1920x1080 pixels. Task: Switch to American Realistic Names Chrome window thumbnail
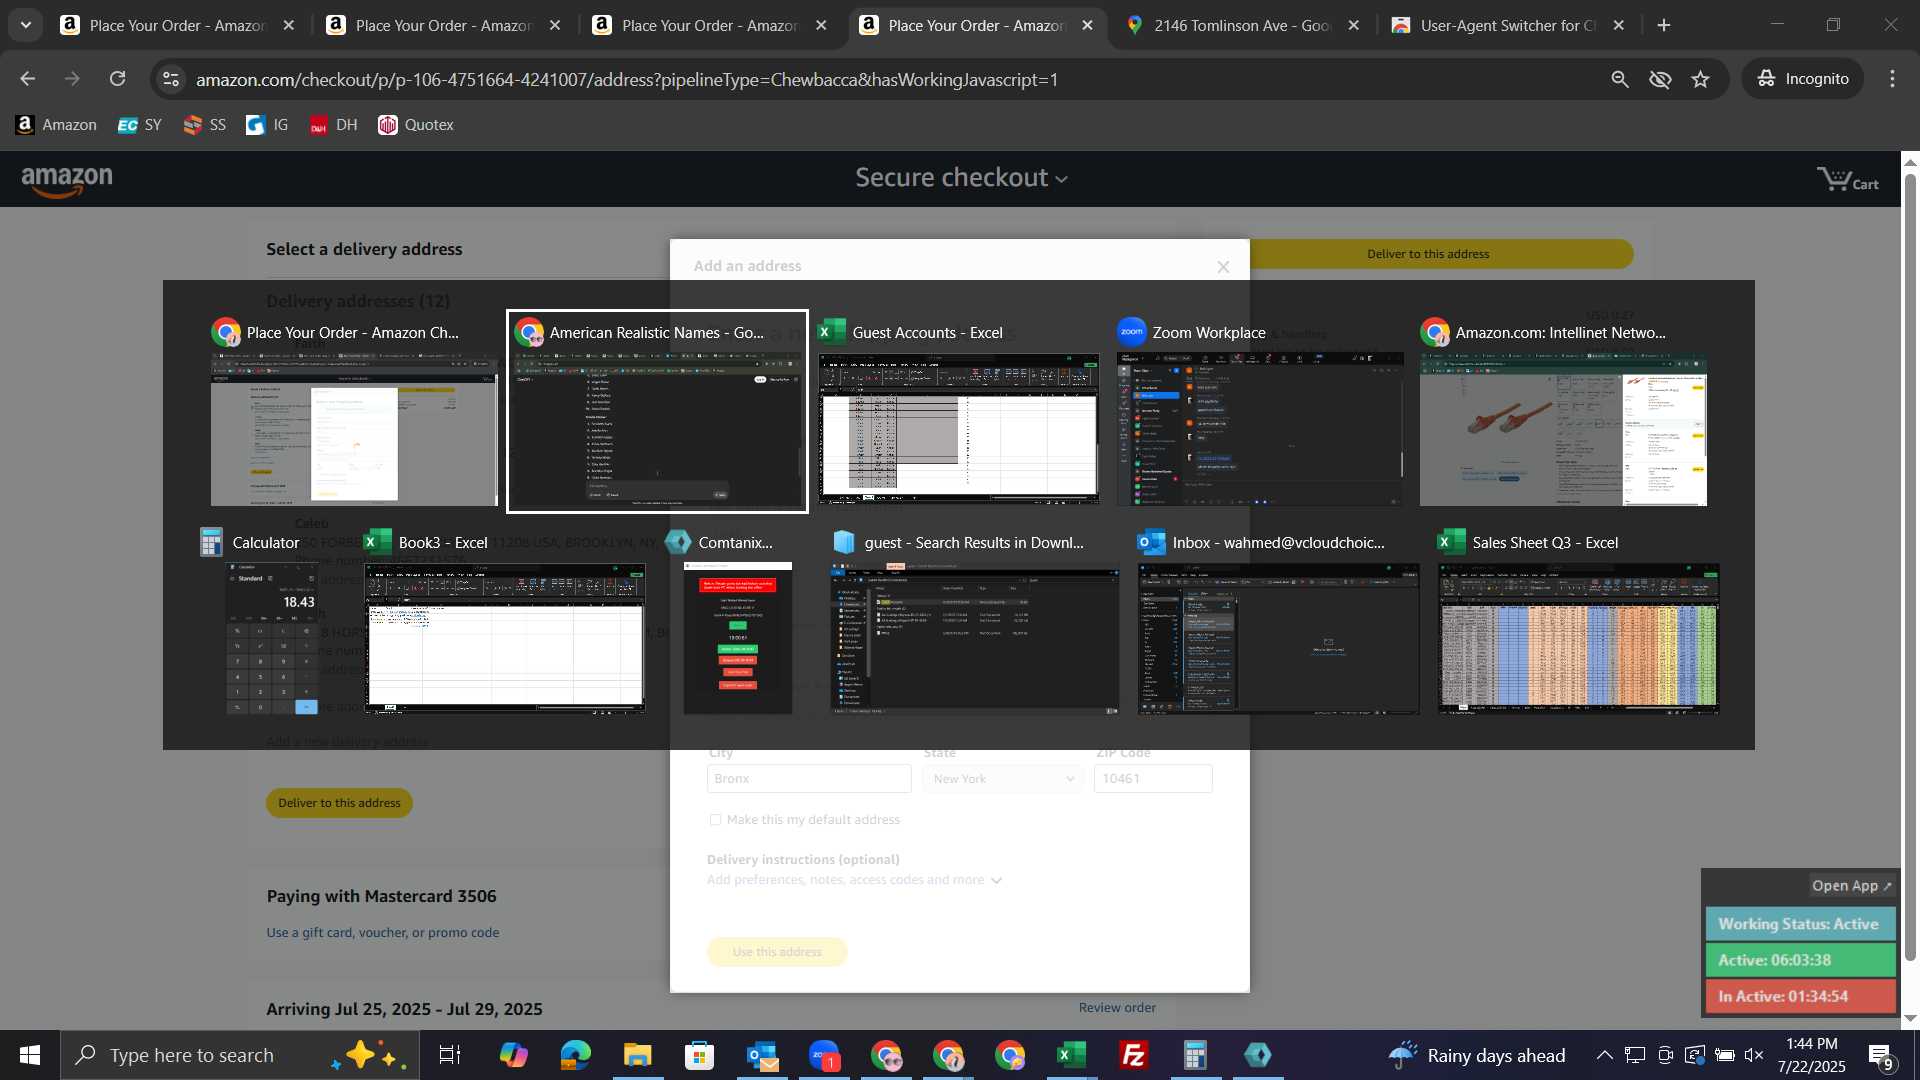(657, 411)
